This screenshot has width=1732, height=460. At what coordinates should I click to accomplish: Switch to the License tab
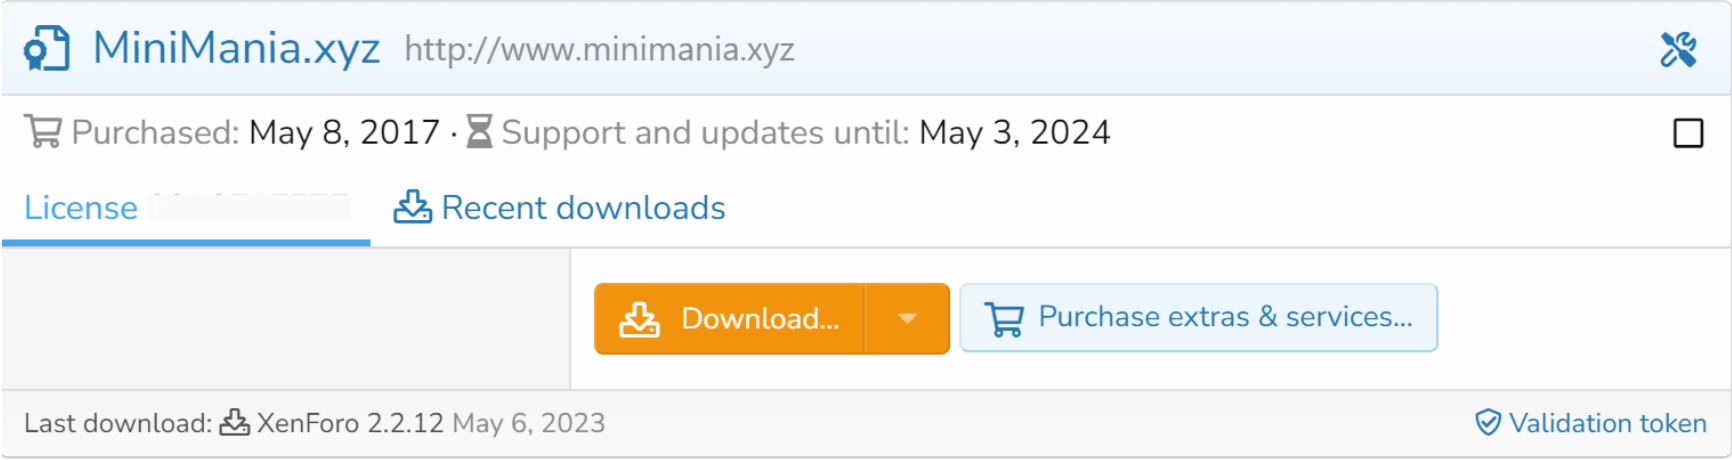tap(186, 208)
